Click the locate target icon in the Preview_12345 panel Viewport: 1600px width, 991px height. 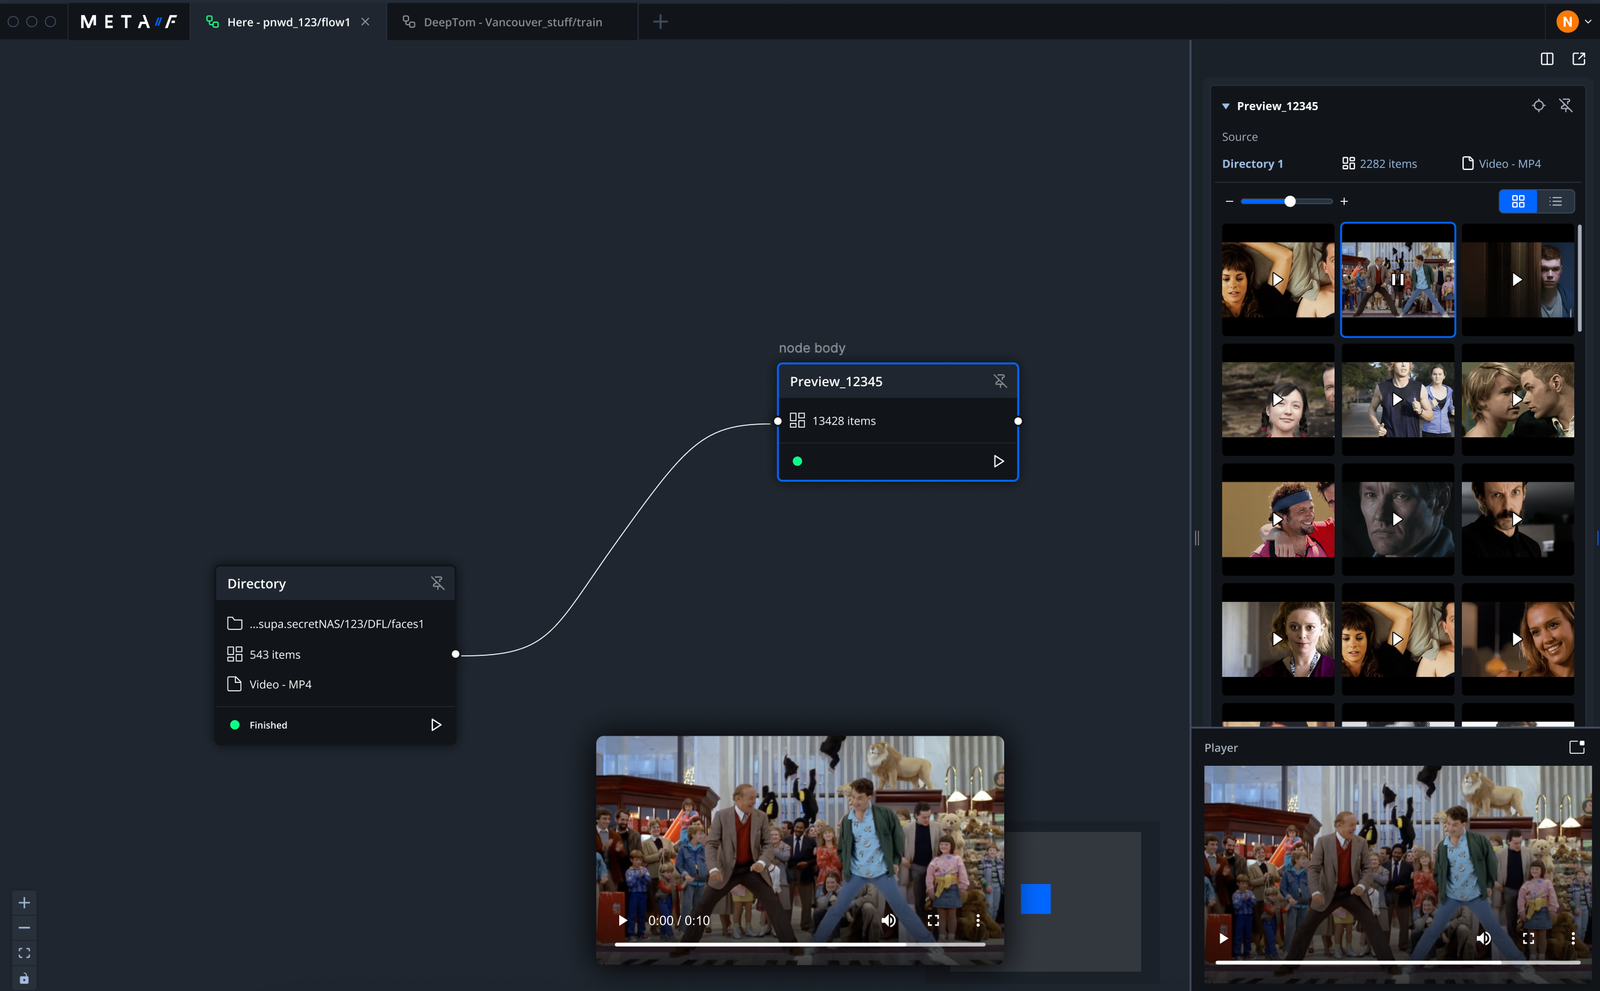tap(1539, 105)
